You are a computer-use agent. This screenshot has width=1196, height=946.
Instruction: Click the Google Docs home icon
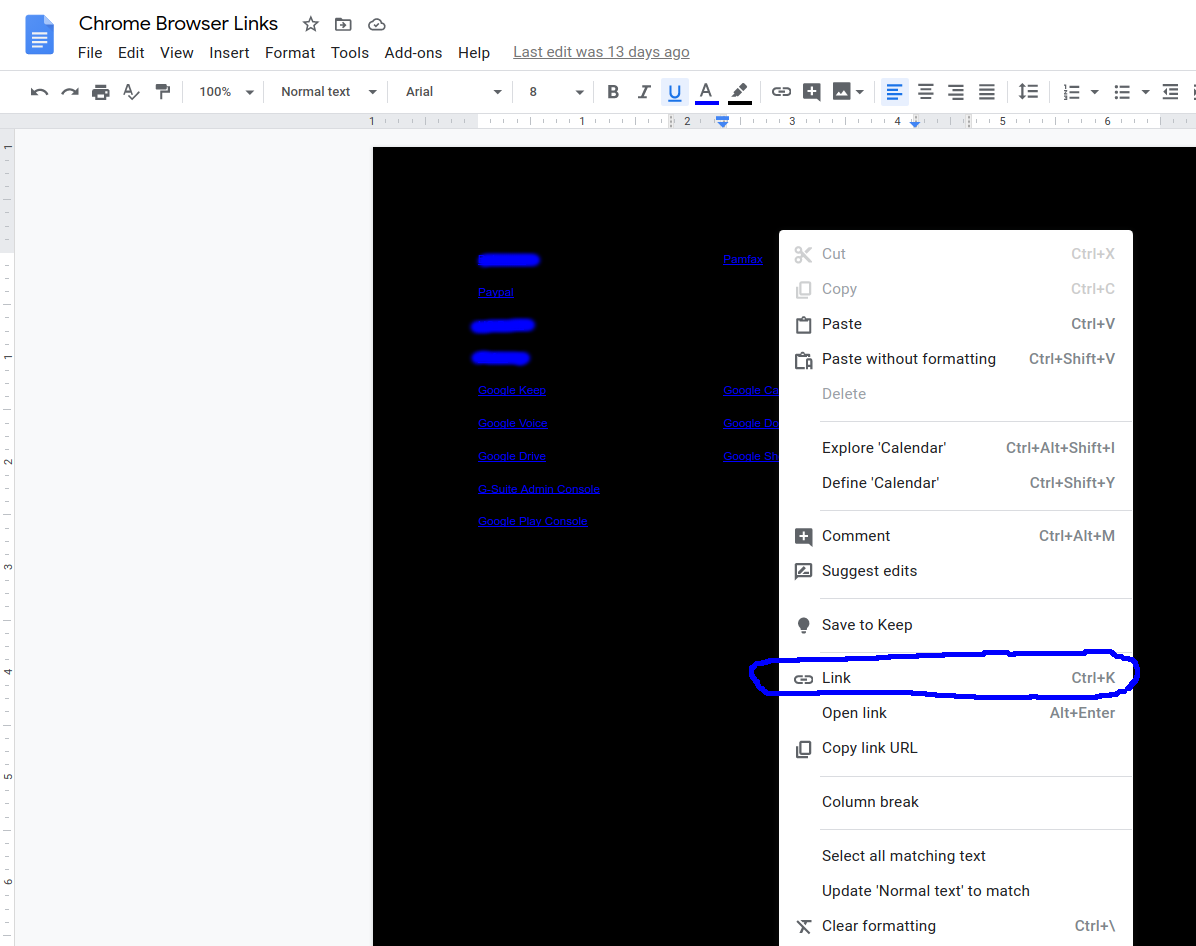40,35
